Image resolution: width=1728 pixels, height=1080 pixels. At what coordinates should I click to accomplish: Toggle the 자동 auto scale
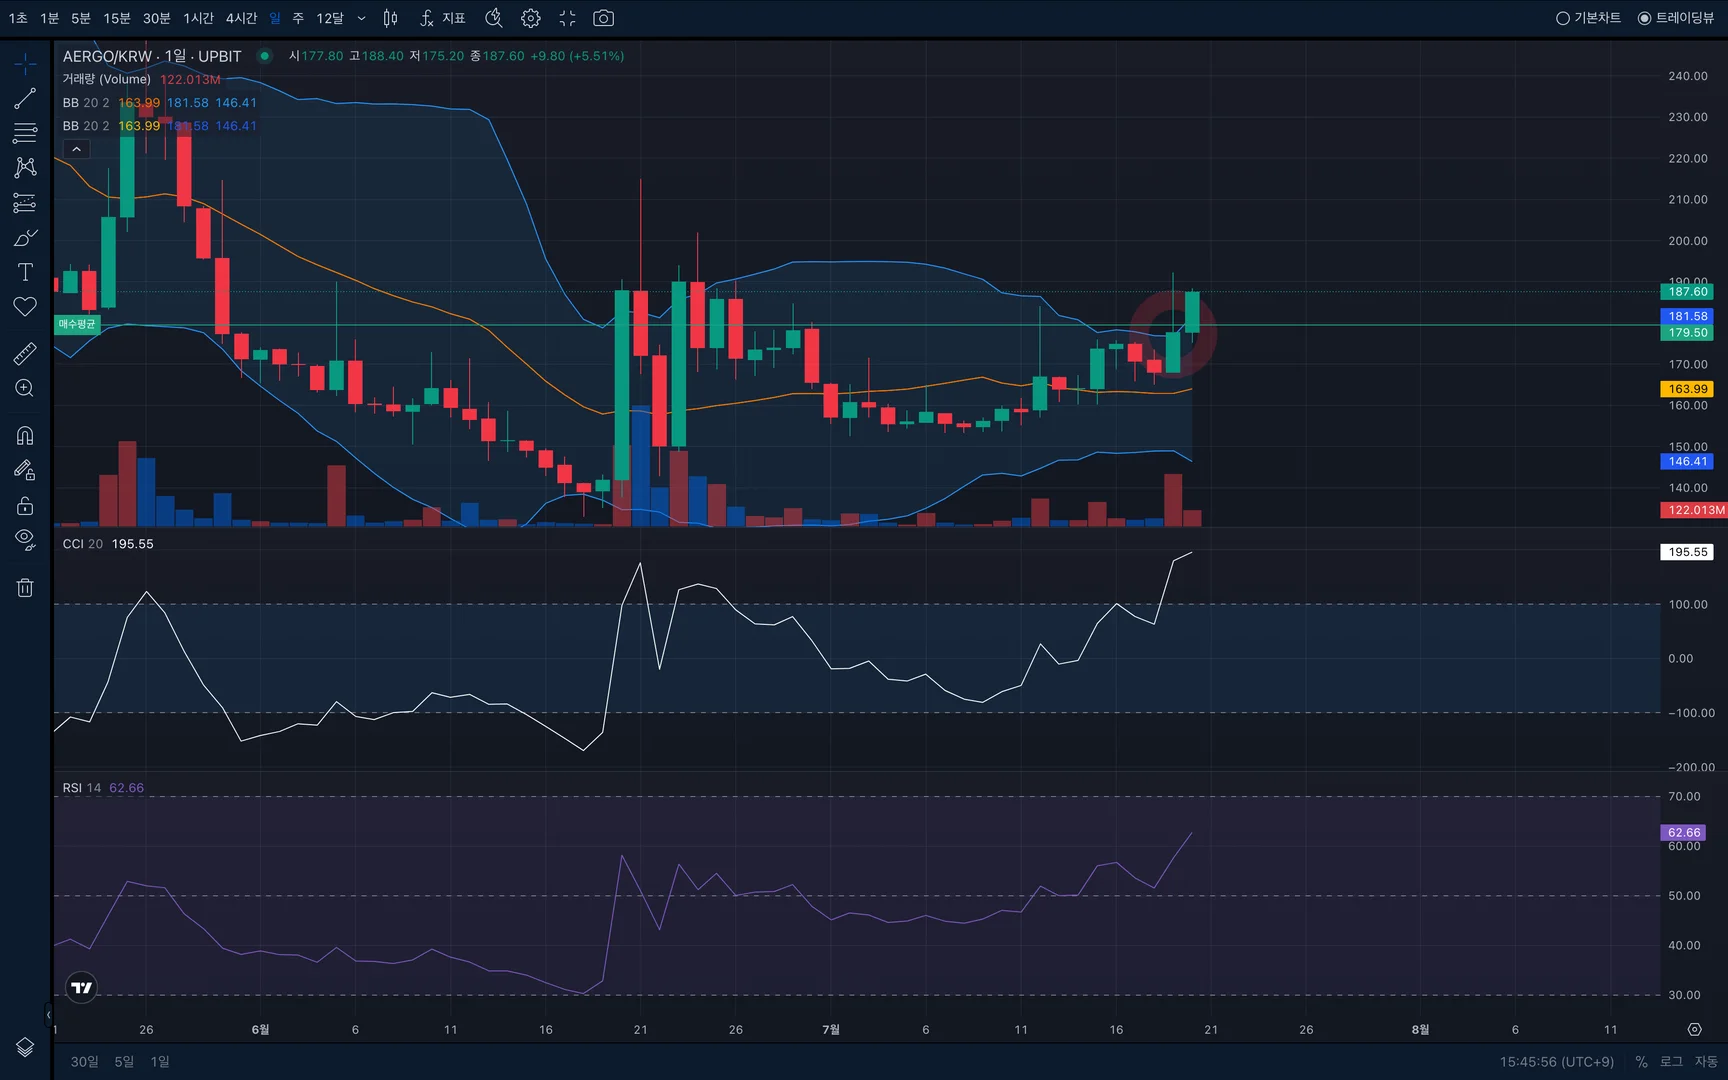(1705, 1062)
